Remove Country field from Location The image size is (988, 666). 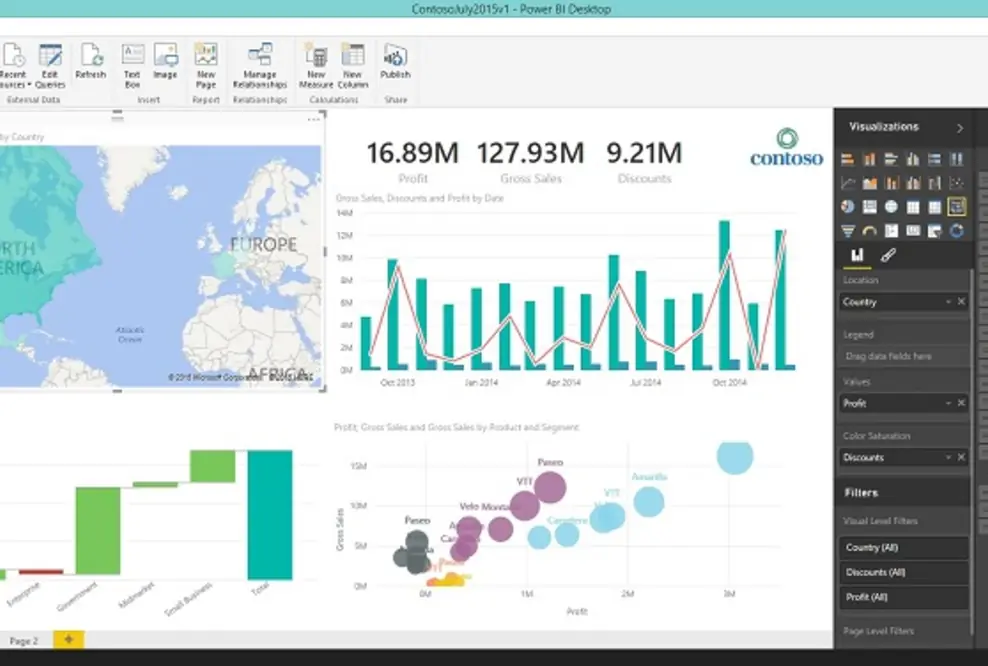pos(961,302)
